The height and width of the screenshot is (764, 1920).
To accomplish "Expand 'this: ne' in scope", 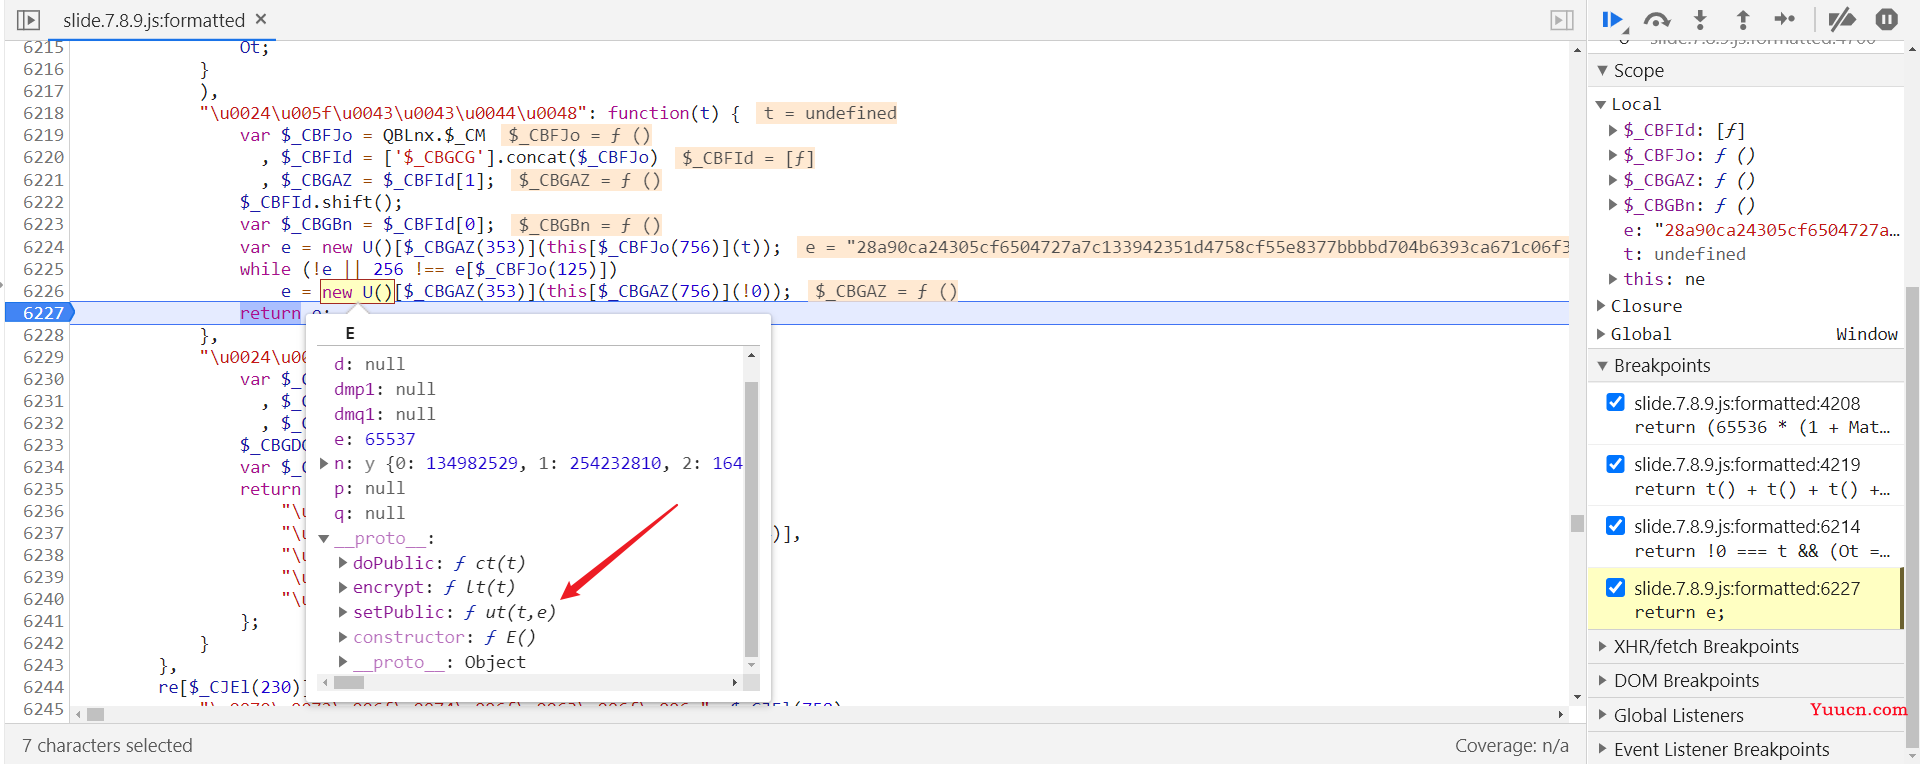I will [x=1613, y=279].
